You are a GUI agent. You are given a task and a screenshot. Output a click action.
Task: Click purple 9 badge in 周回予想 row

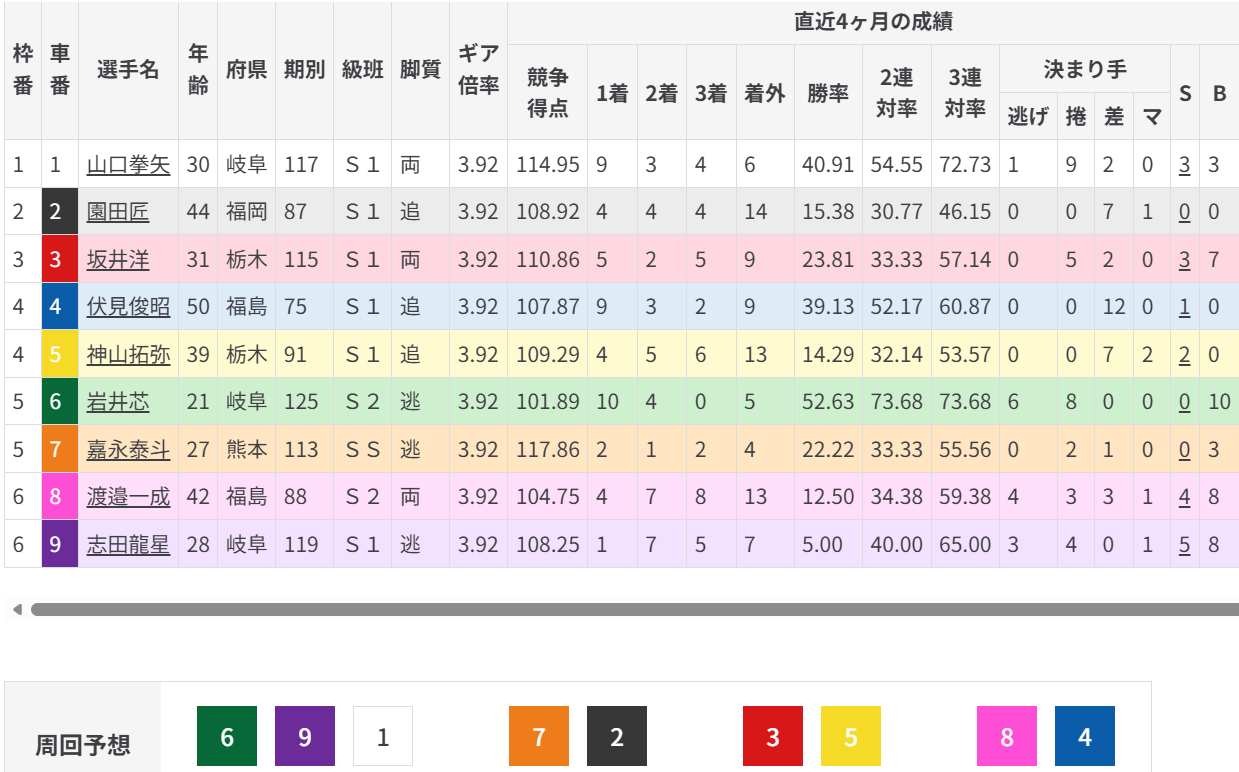[305, 737]
